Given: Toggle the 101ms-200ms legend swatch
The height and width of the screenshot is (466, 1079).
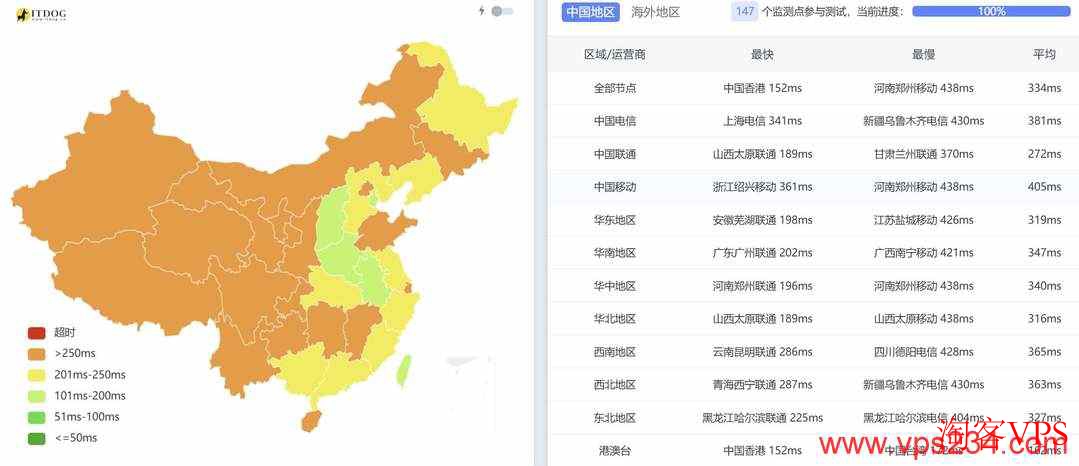Looking at the screenshot, I should pyautogui.click(x=37, y=396).
